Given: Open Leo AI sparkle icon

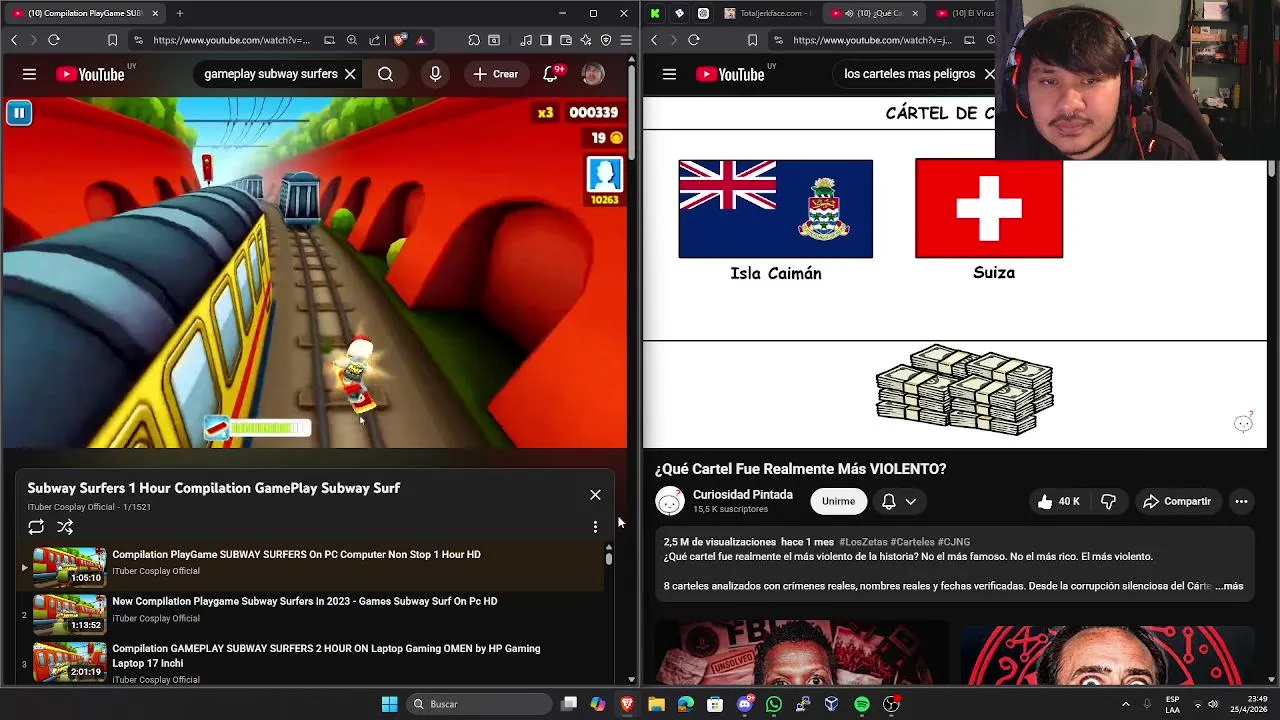Looking at the screenshot, I should [586, 40].
